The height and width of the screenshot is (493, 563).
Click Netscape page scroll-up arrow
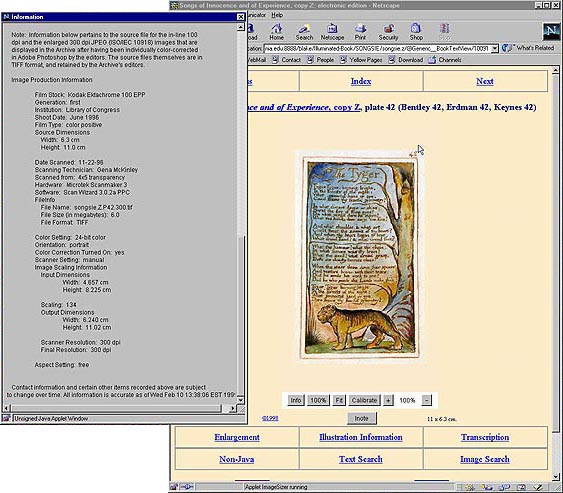(556, 70)
